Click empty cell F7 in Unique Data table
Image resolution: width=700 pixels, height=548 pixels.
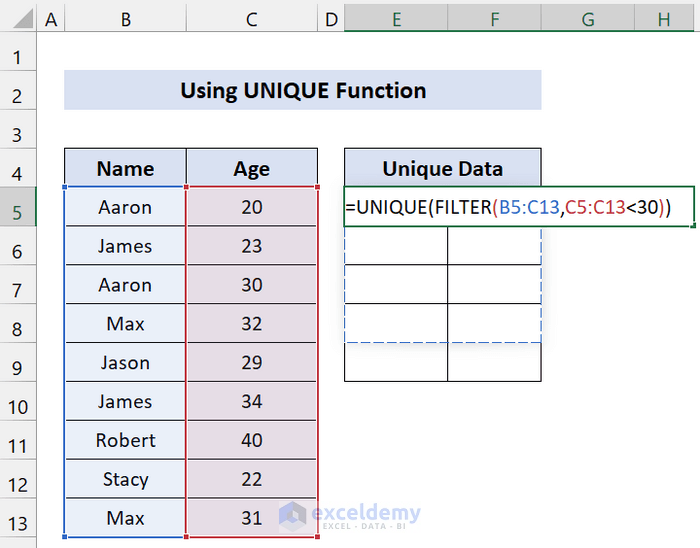point(495,285)
